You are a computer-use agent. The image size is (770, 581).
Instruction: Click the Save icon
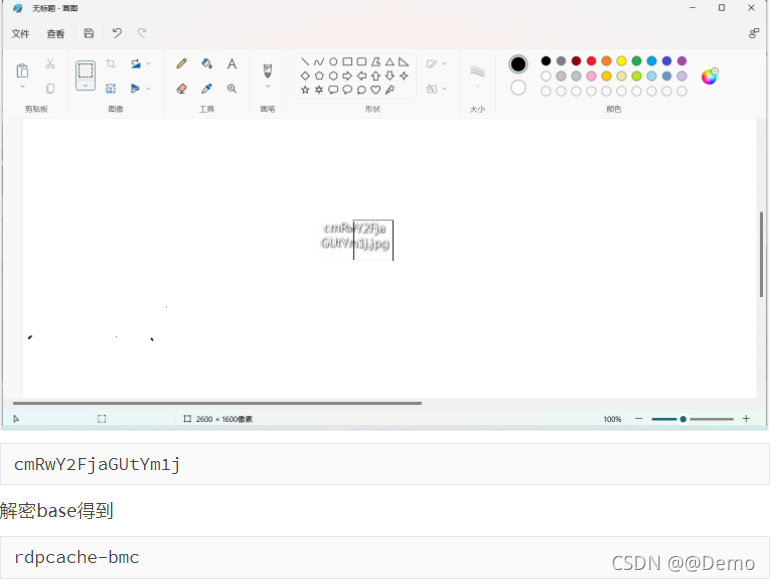(x=89, y=33)
